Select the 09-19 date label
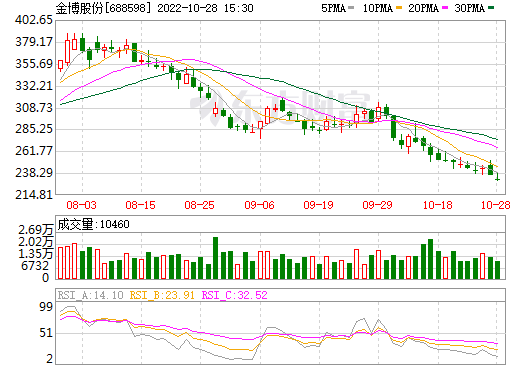This screenshot has width=520, height=365. (318, 205)
